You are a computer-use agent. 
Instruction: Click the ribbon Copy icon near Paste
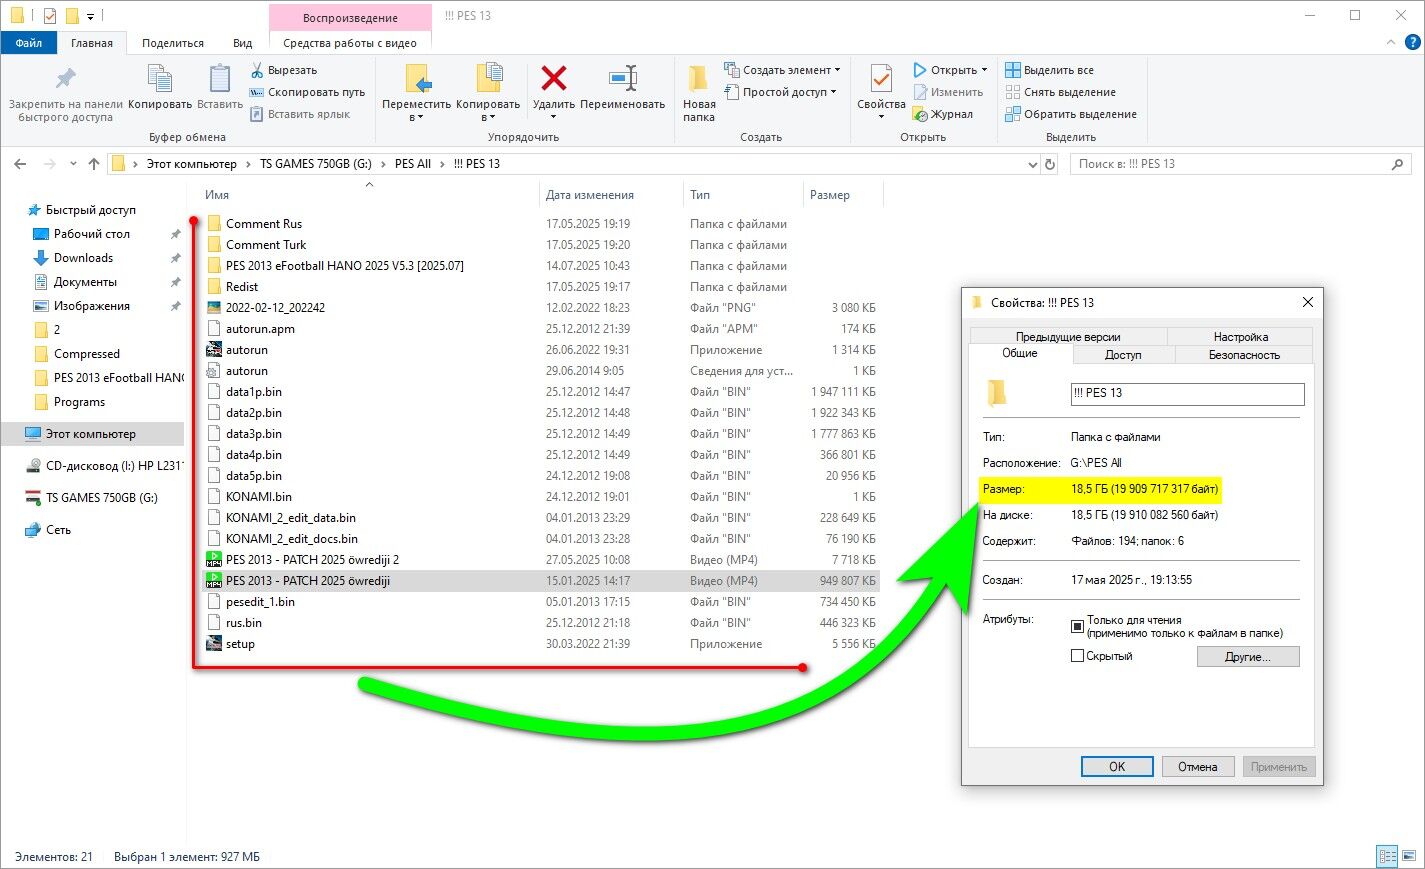pyautogui.click(x=160, y=80)
